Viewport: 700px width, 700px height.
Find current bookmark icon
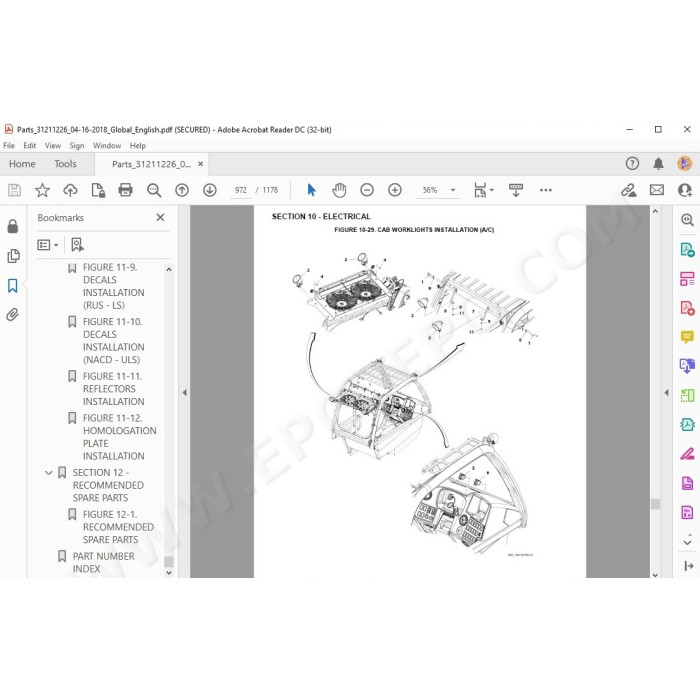pyautogui.click(x=77, y=245)
